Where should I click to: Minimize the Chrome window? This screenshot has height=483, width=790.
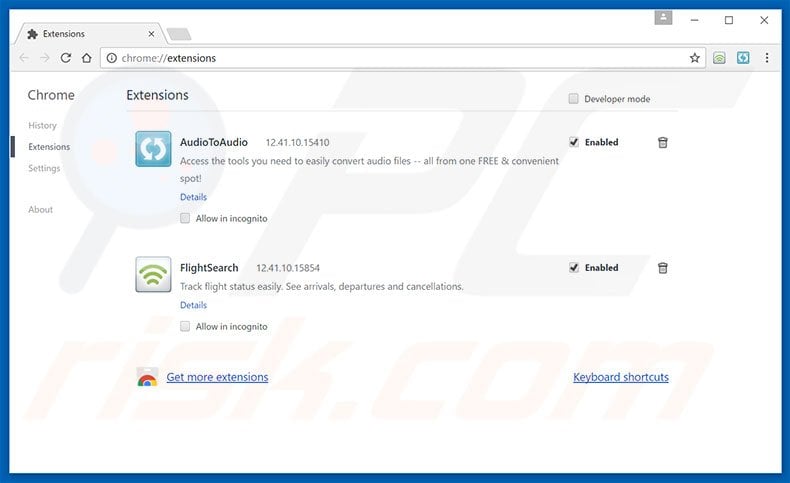point(694,20)
